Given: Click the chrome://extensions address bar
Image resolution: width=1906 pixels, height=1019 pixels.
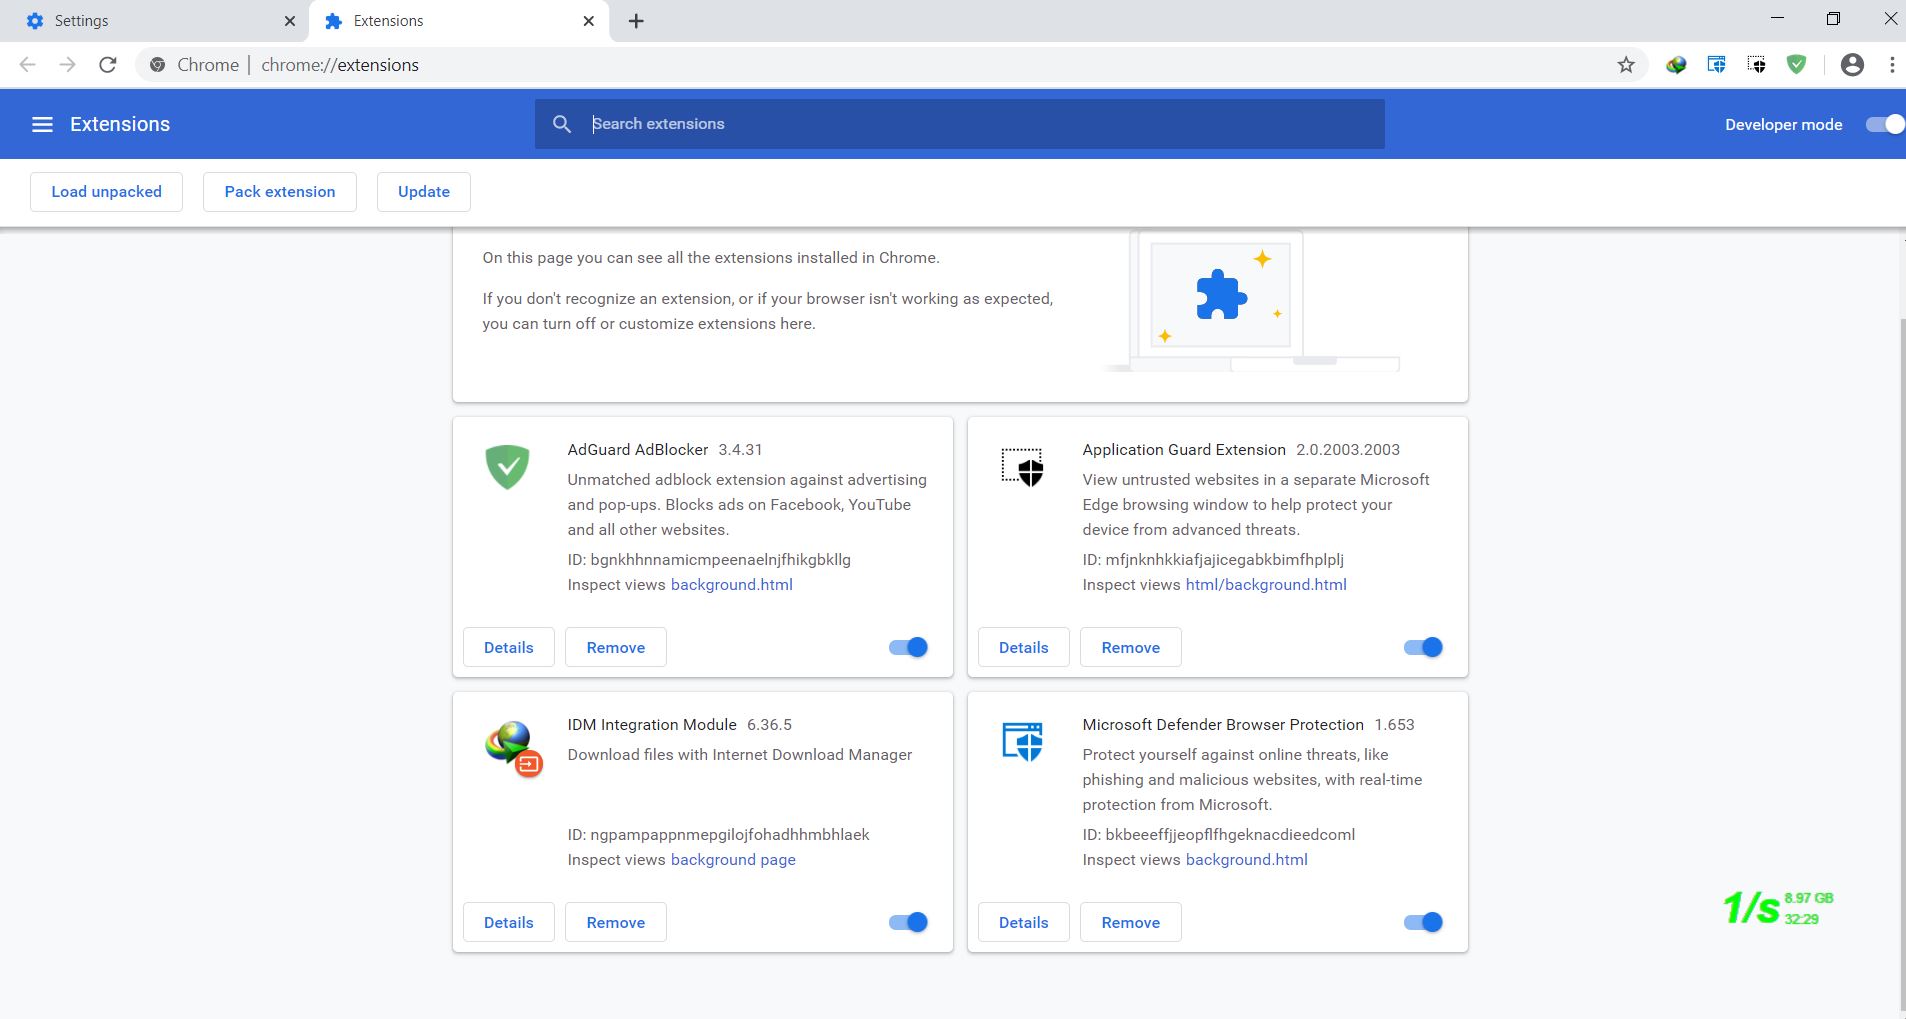Looking at the screenshot, I should pyautogui.click(x=890, y=65).
